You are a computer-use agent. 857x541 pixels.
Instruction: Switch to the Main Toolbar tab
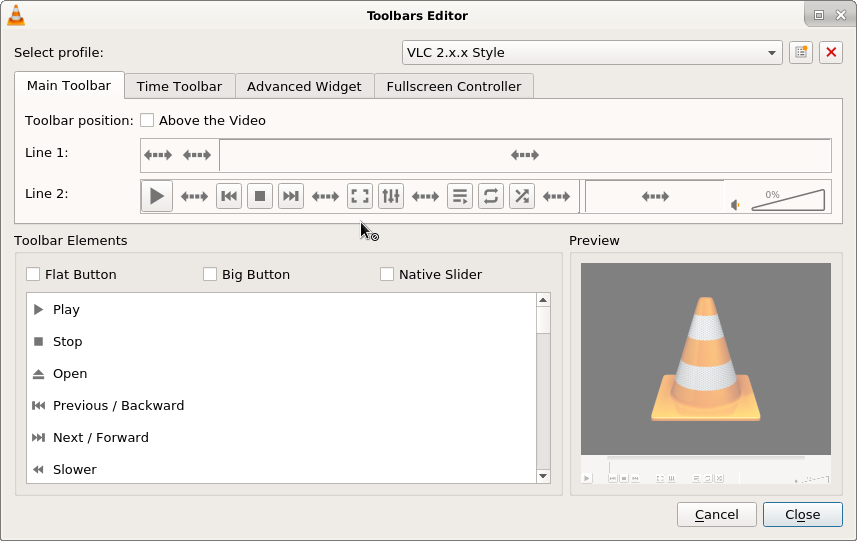[69, 85]
